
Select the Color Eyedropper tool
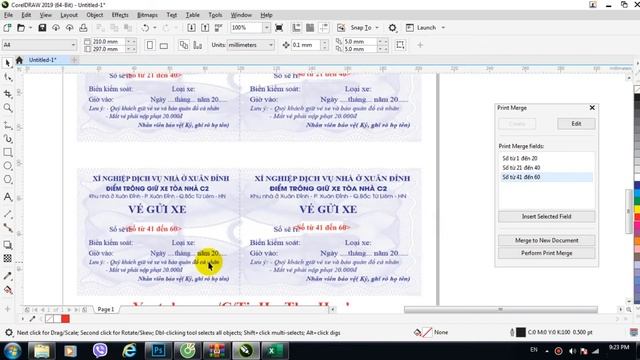coord(7,276)
